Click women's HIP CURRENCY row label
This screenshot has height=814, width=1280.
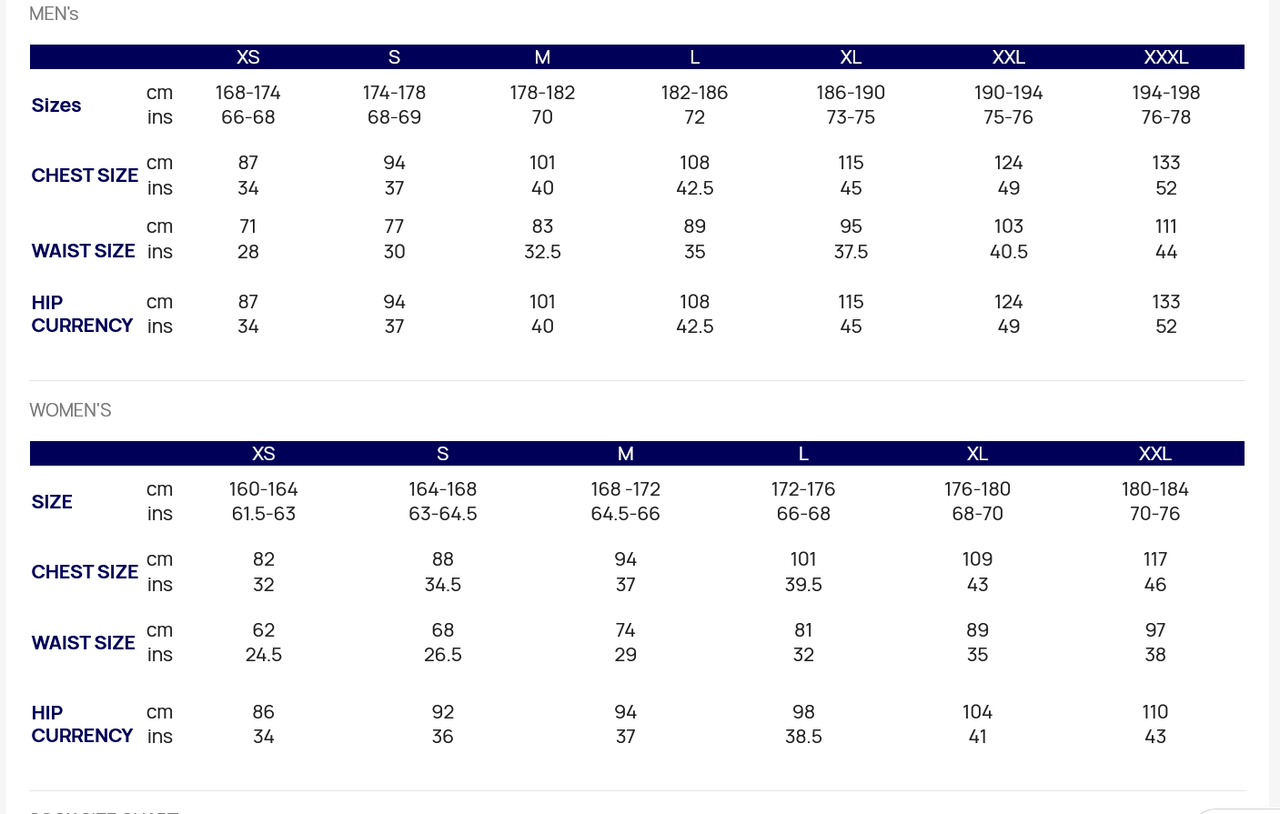pyautogui.click(x=82, y=724)
